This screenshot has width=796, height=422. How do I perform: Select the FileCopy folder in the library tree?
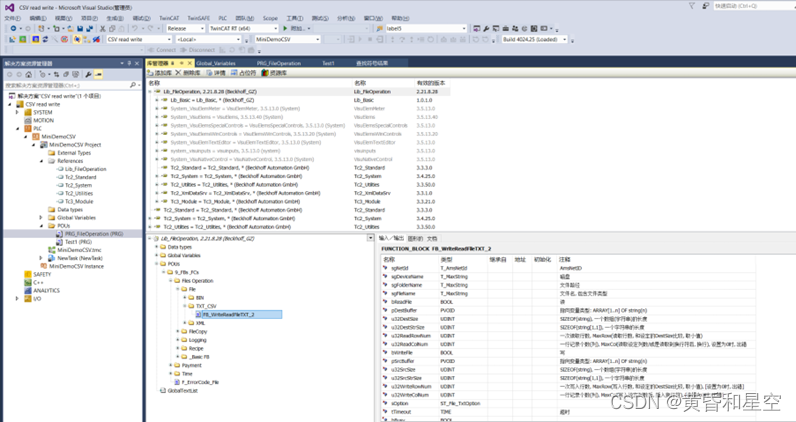[x=197, y=331]
